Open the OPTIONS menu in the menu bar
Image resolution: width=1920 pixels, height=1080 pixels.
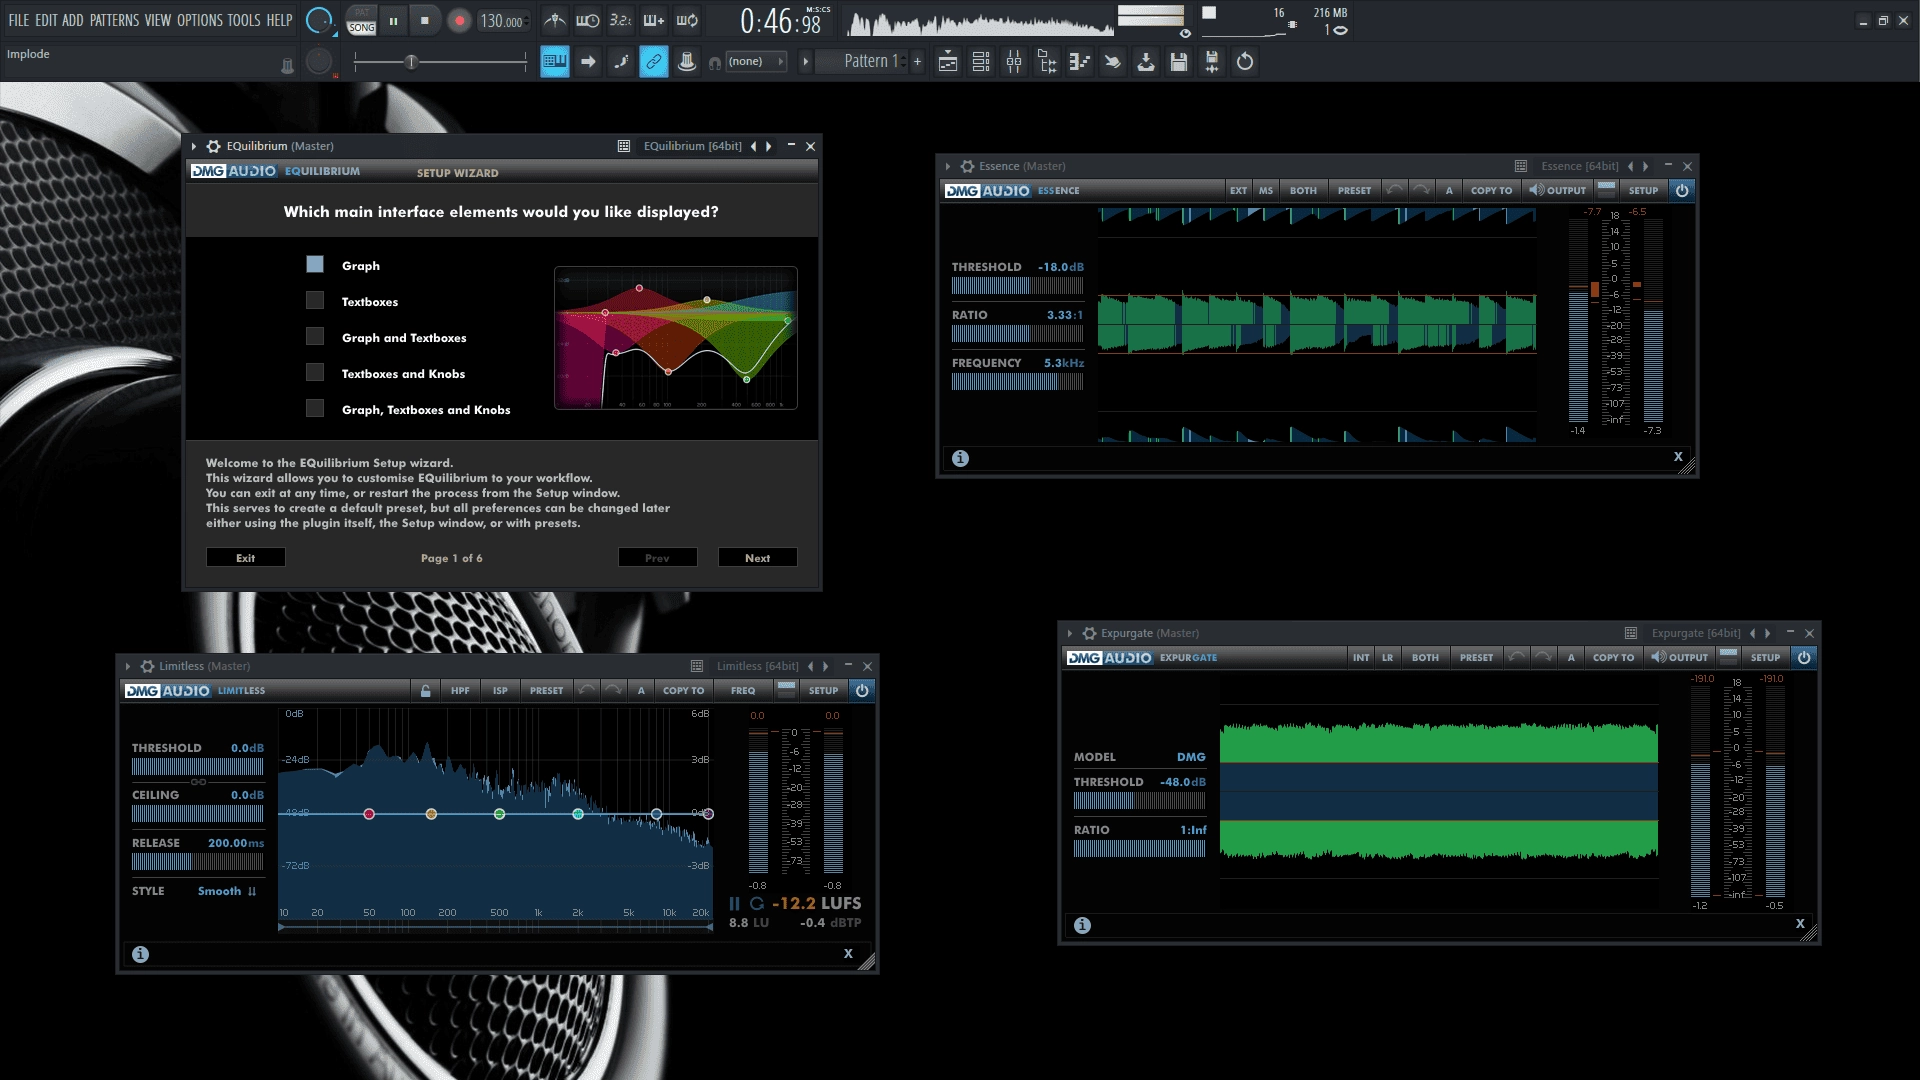pos(199,19)
